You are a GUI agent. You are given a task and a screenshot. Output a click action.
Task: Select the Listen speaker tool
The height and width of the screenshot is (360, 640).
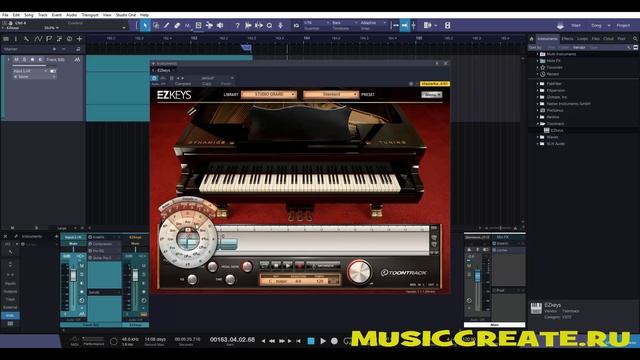[220, 25]
